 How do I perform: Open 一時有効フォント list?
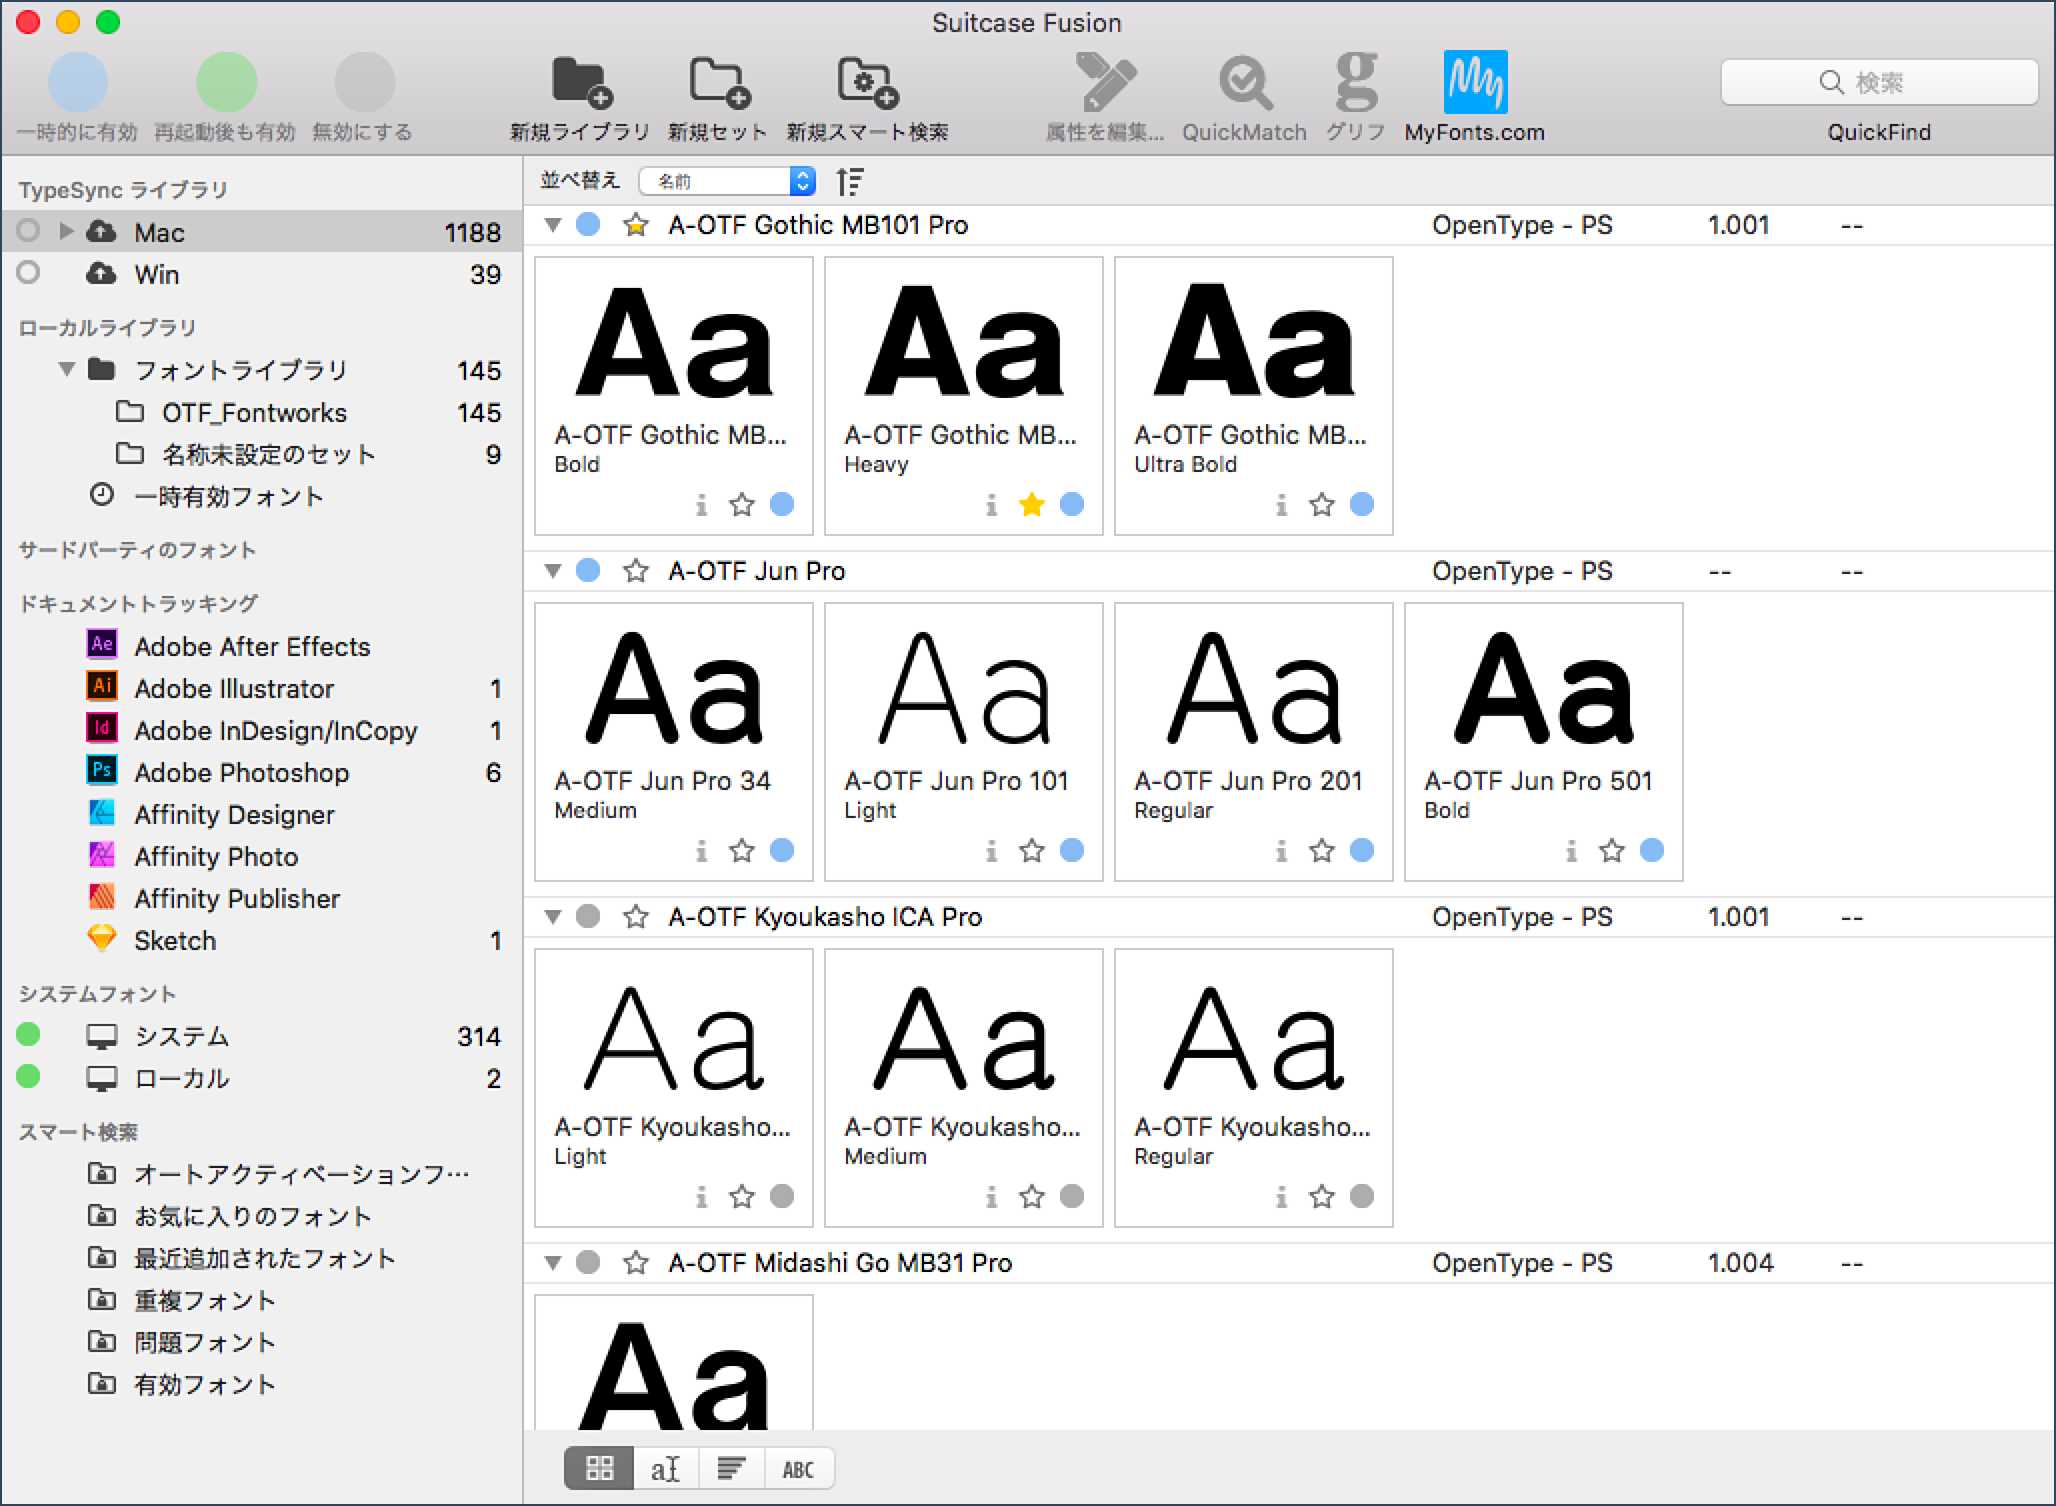pos(260,496)
